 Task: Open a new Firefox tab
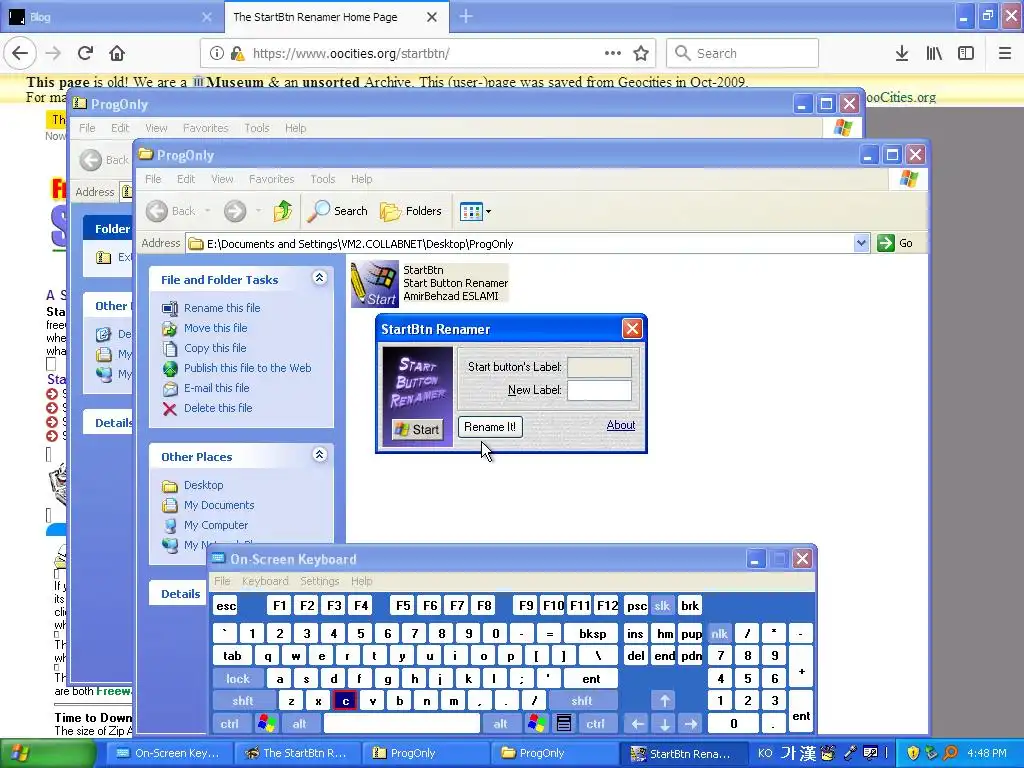click(466, 16)
